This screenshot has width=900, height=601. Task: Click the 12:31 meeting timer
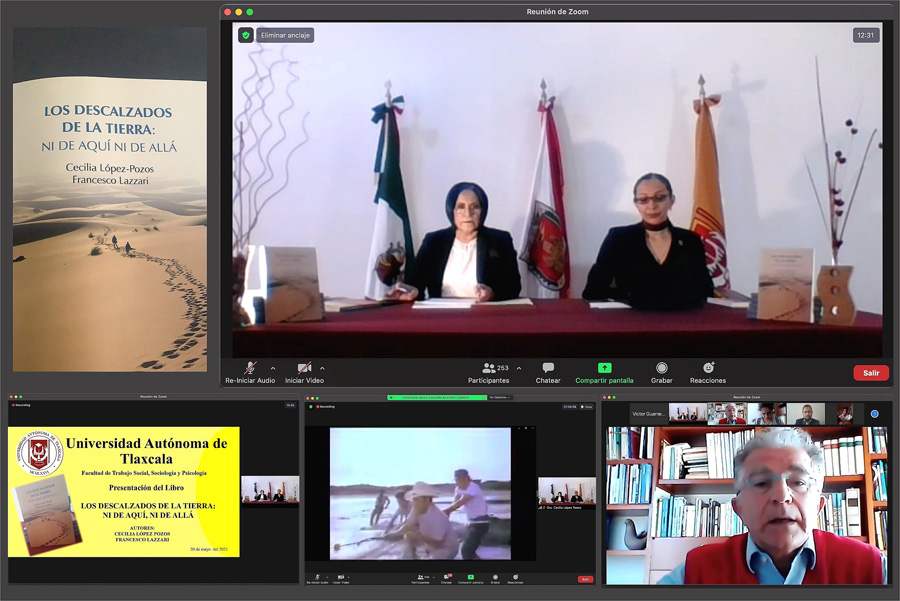pyautogui.click(x=866, y=35)
